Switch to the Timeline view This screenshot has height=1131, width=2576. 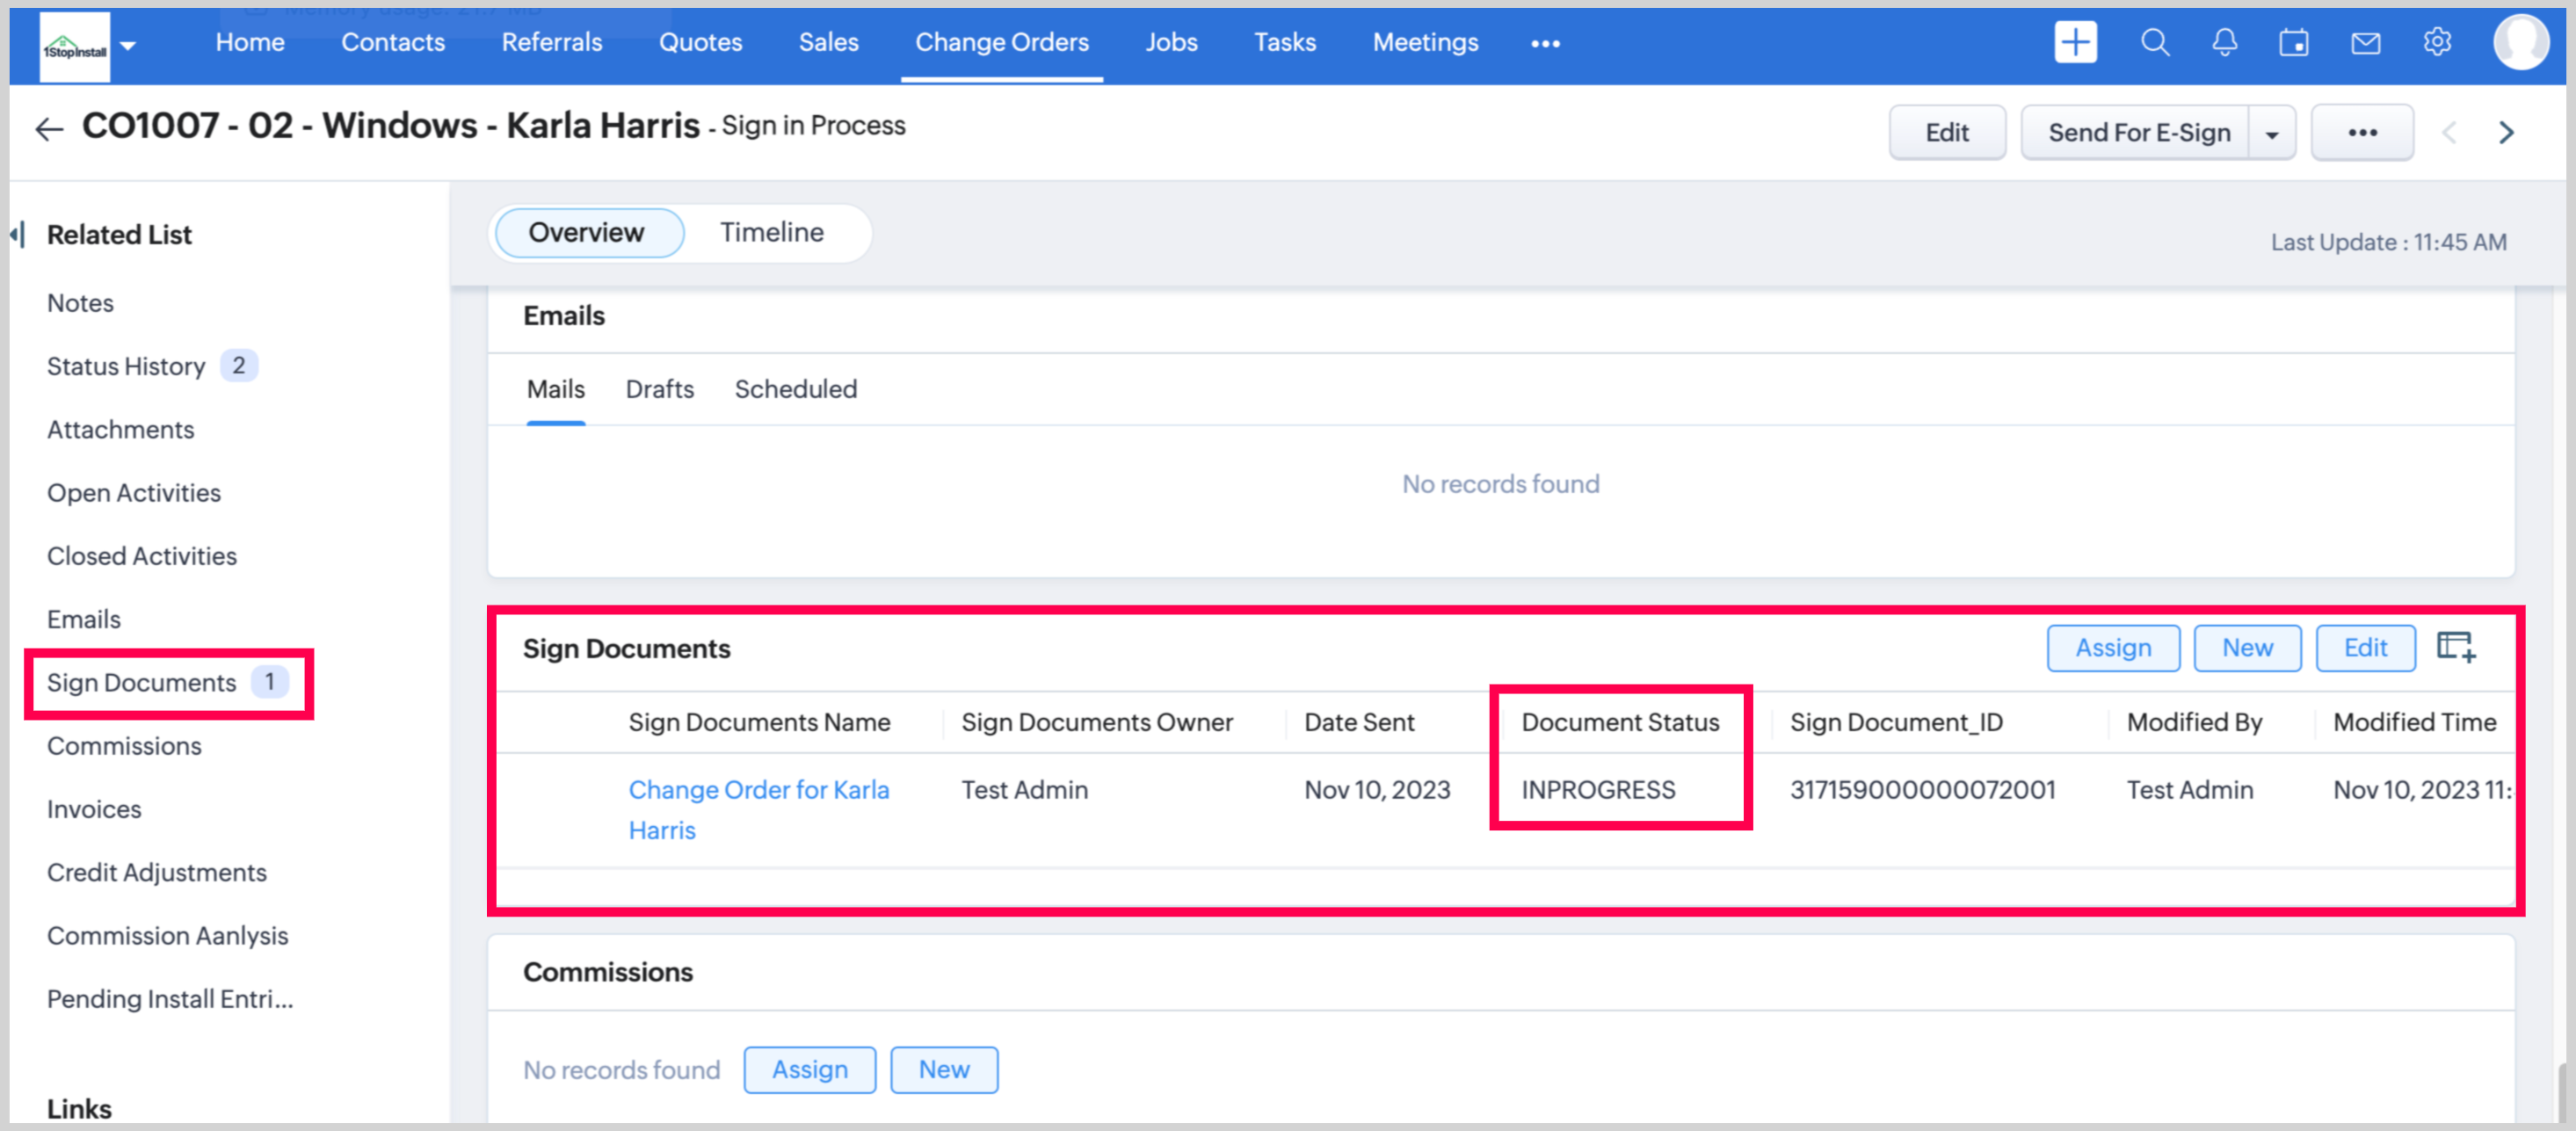771,232
